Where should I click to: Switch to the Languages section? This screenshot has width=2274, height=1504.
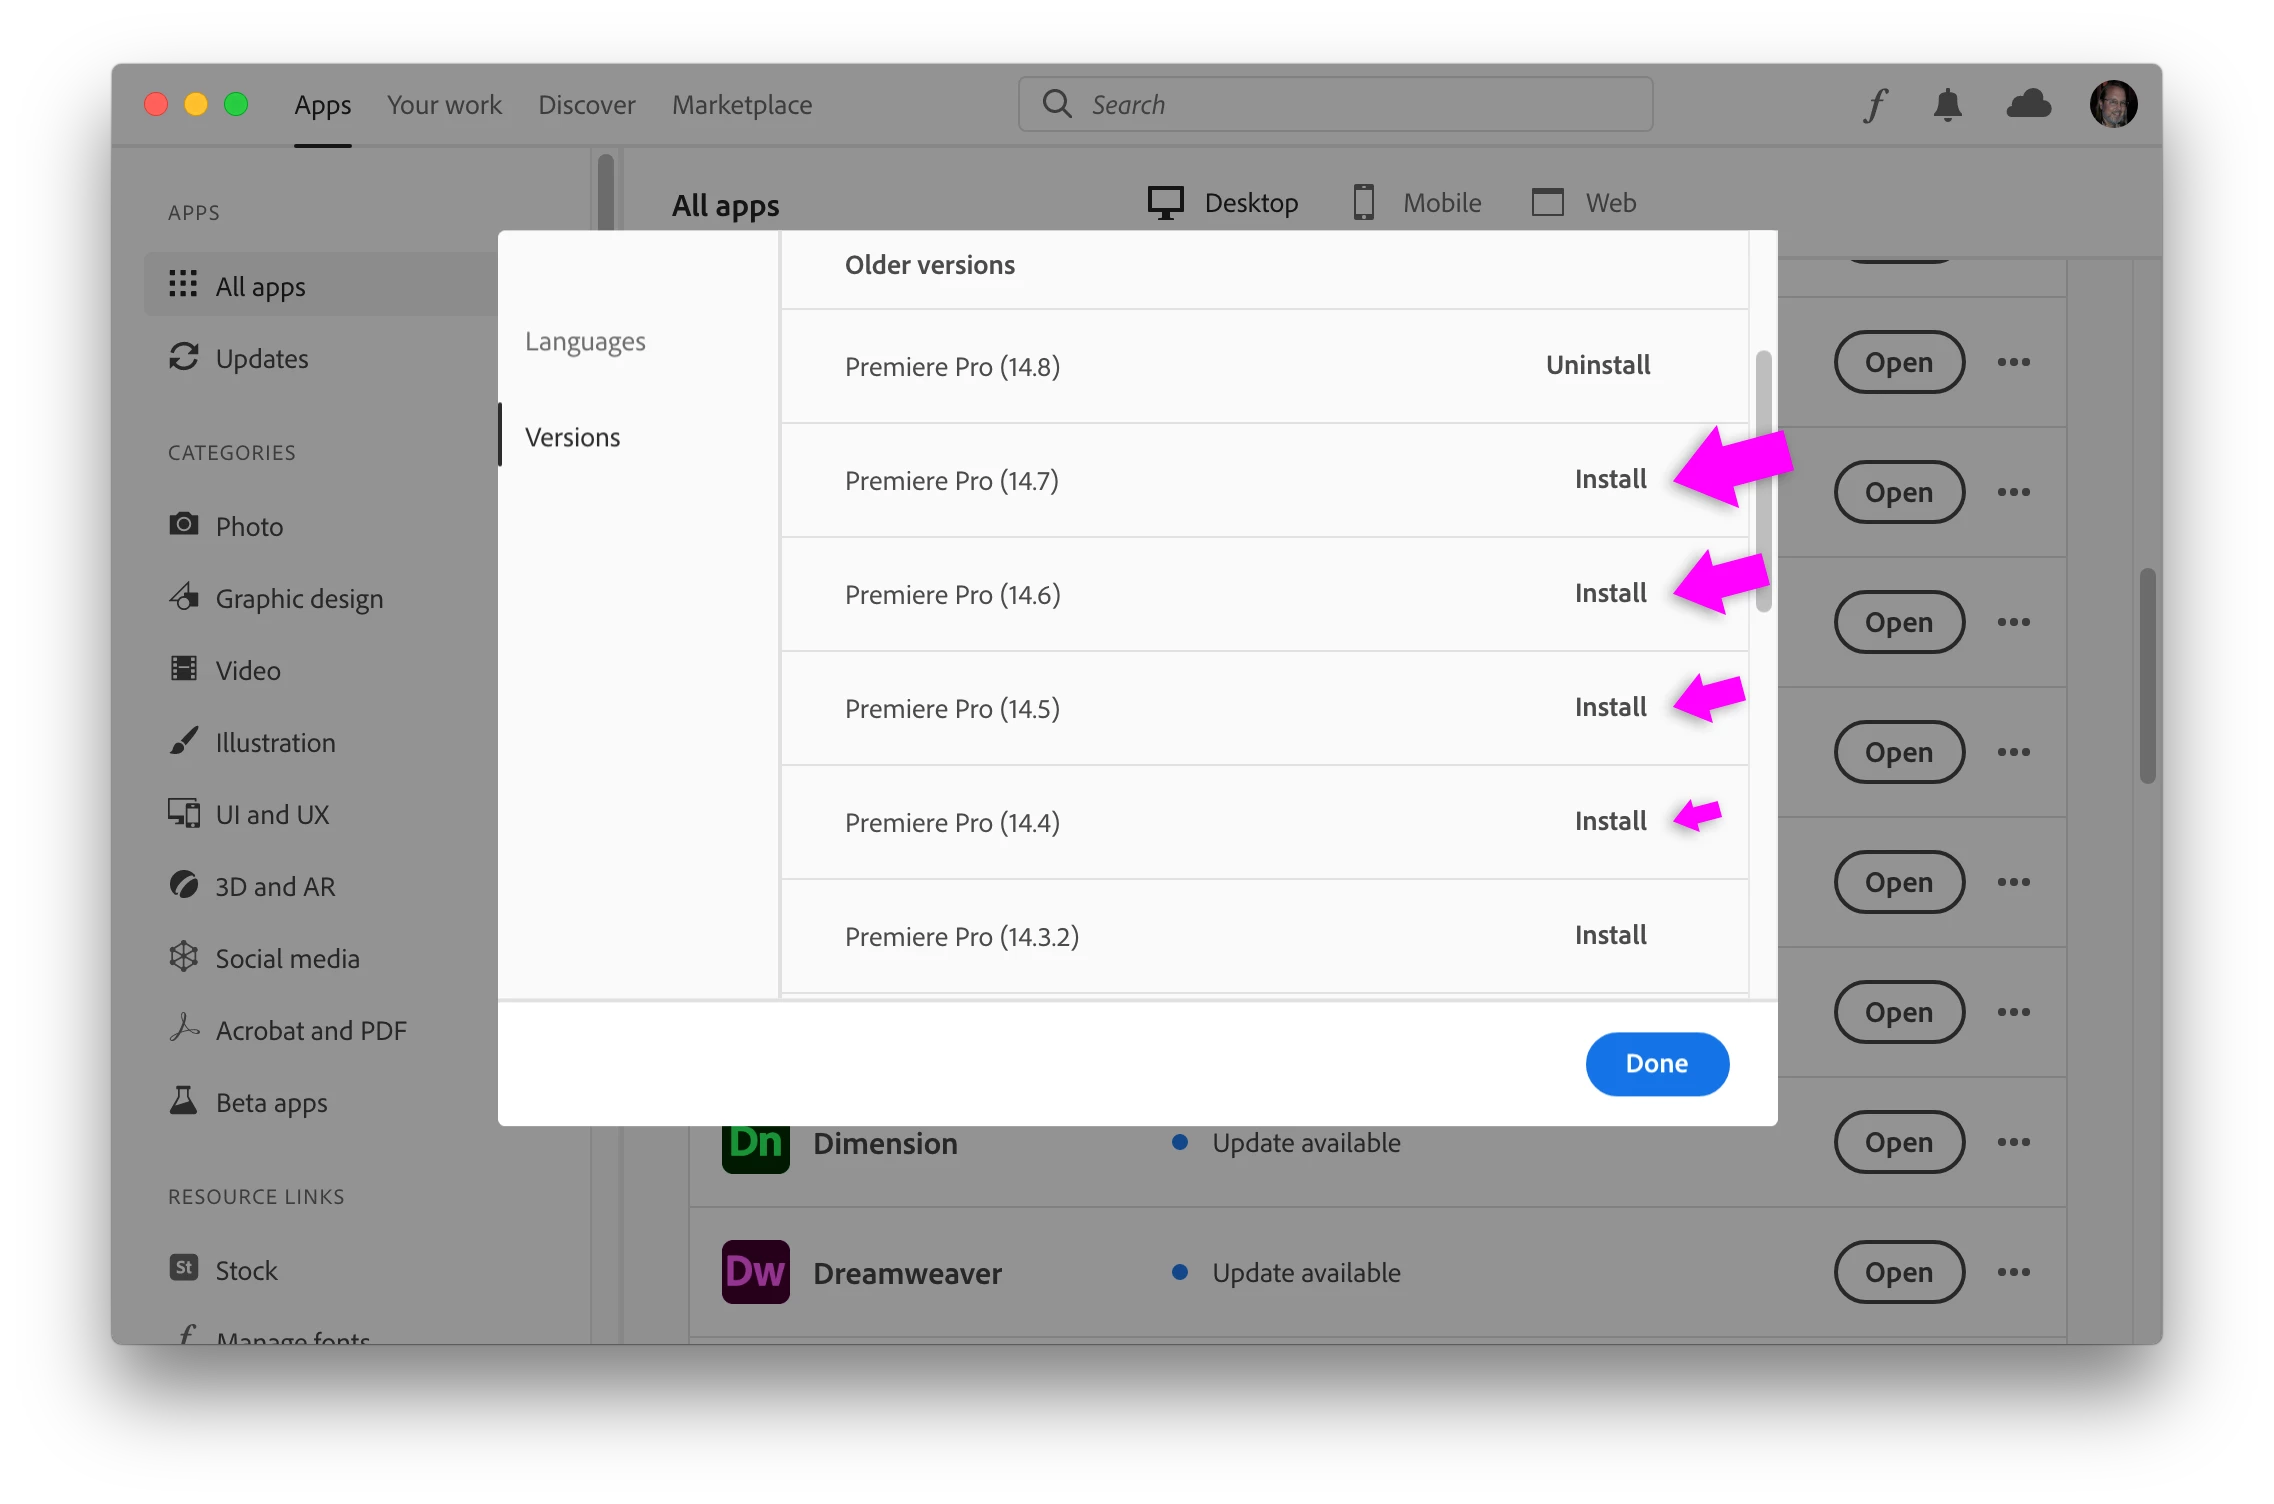585,341
